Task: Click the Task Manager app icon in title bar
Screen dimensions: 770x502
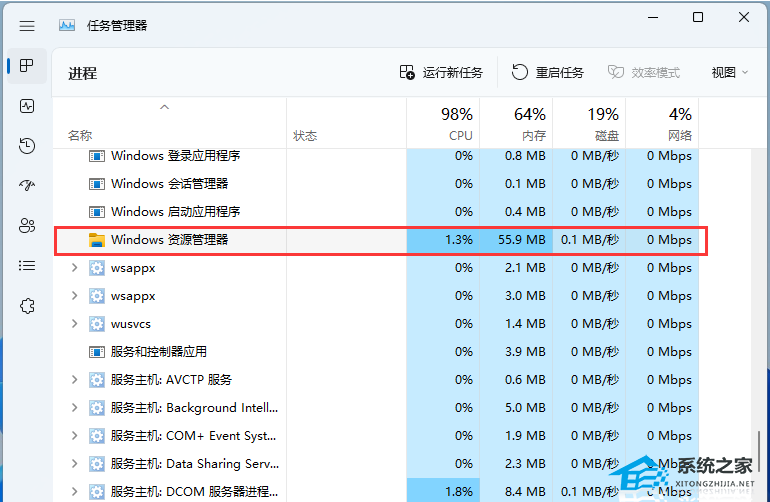Action: pos(67,26)
